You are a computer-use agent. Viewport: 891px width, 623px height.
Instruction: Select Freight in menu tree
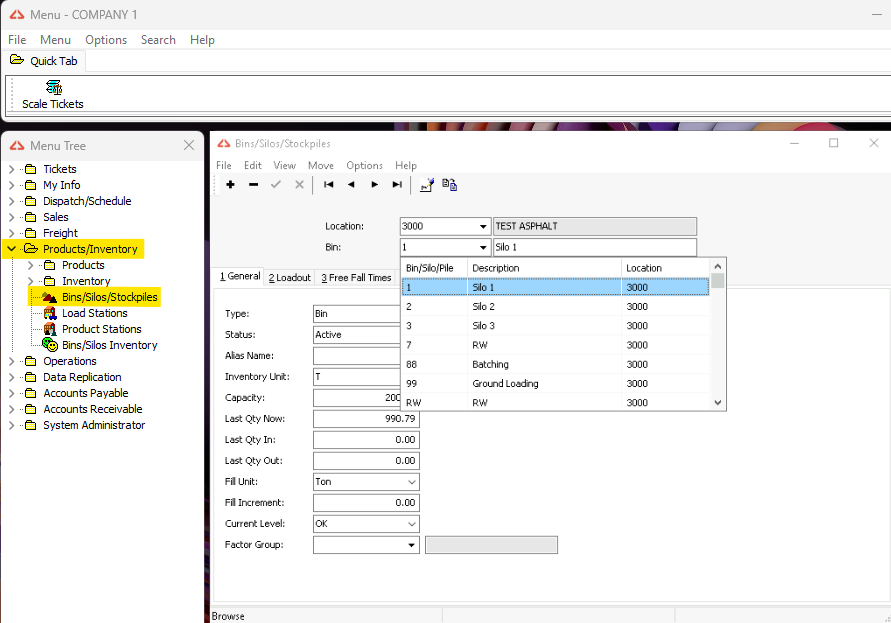(x=60, y=233)
